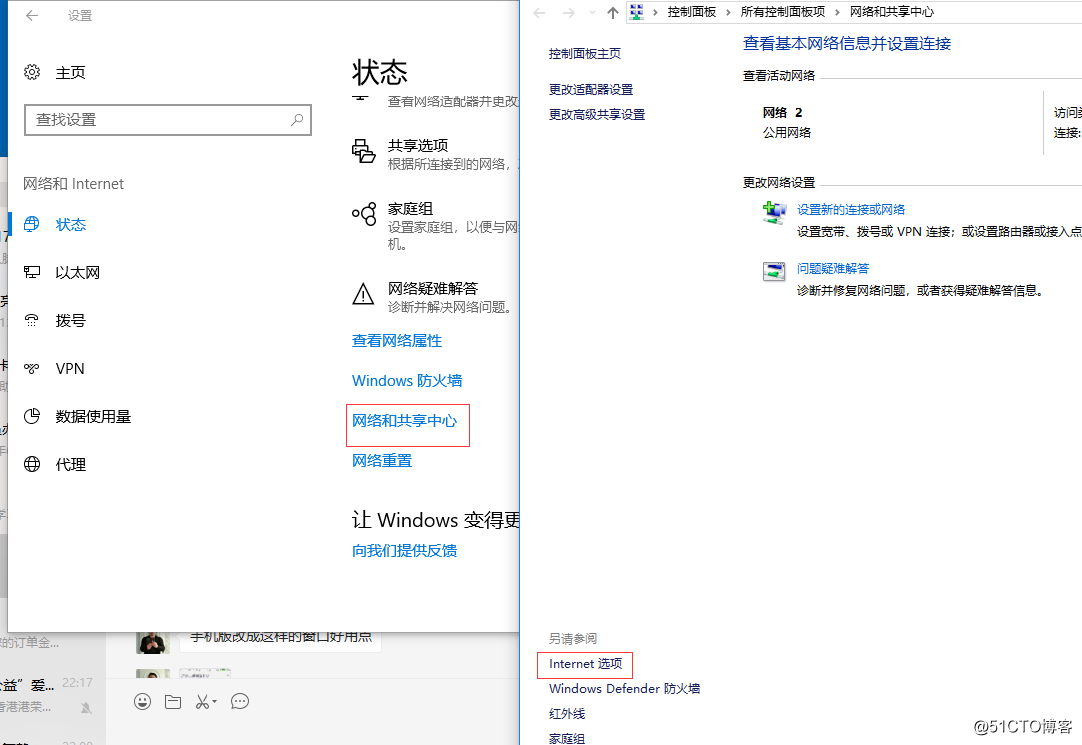Screen dimensions: 1082x745
Task: Open VPN sidebar item
Action: pyautogui.click(x=70, y=368)
